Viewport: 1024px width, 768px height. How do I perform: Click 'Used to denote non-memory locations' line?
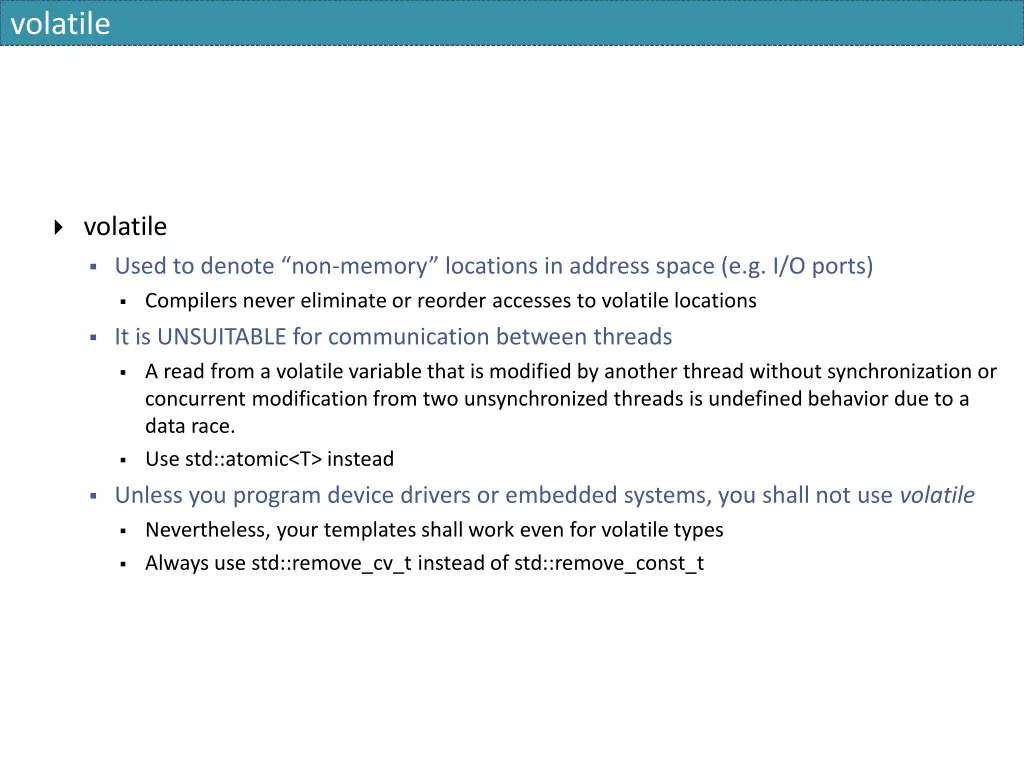[494, 266]
